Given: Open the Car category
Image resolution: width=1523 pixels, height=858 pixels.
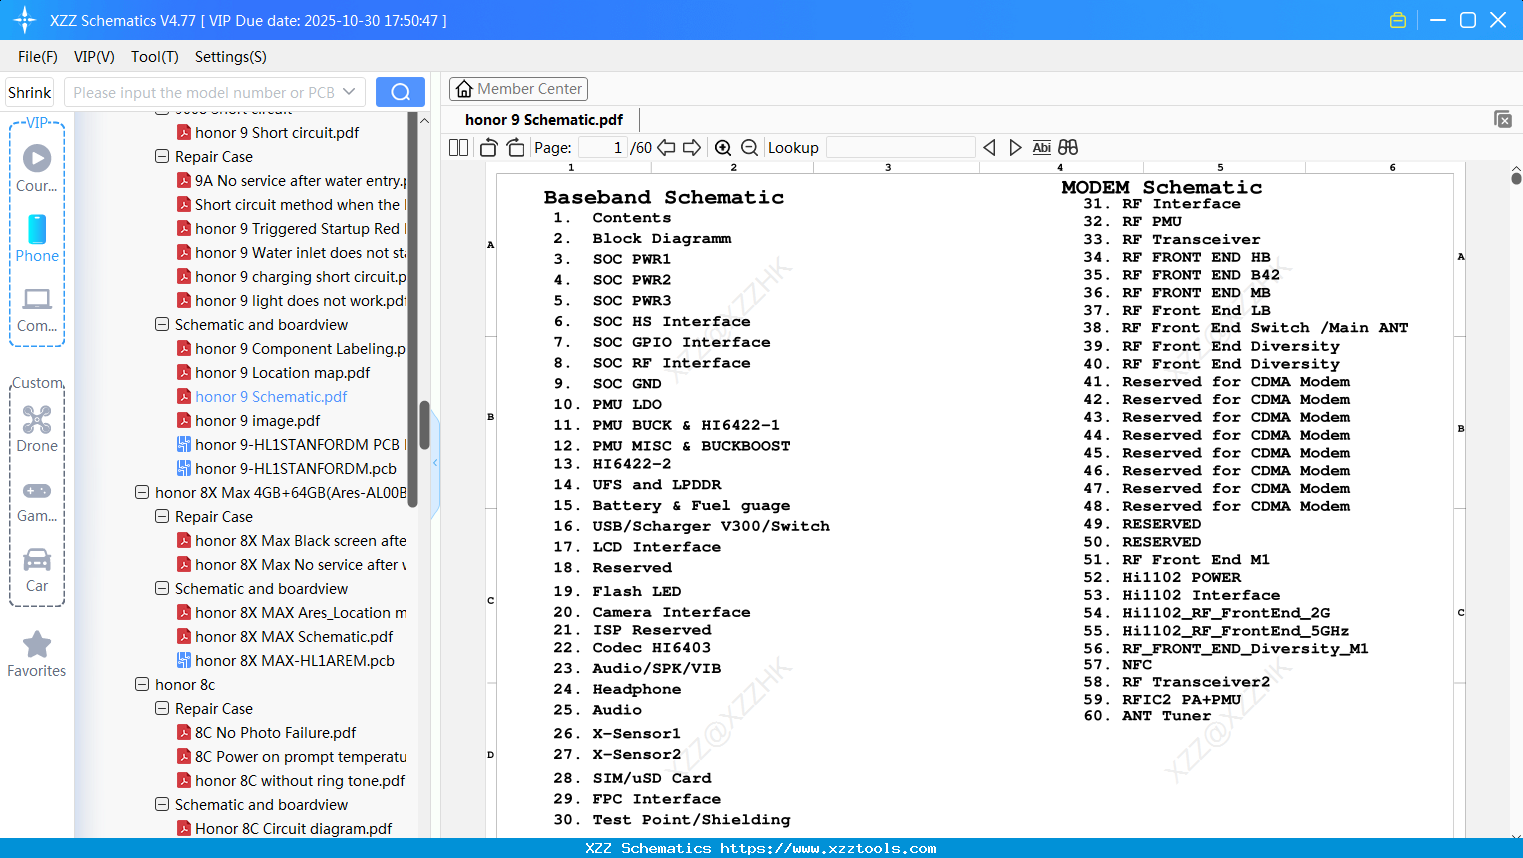Looking at the screenshot, I should point(37,569).
